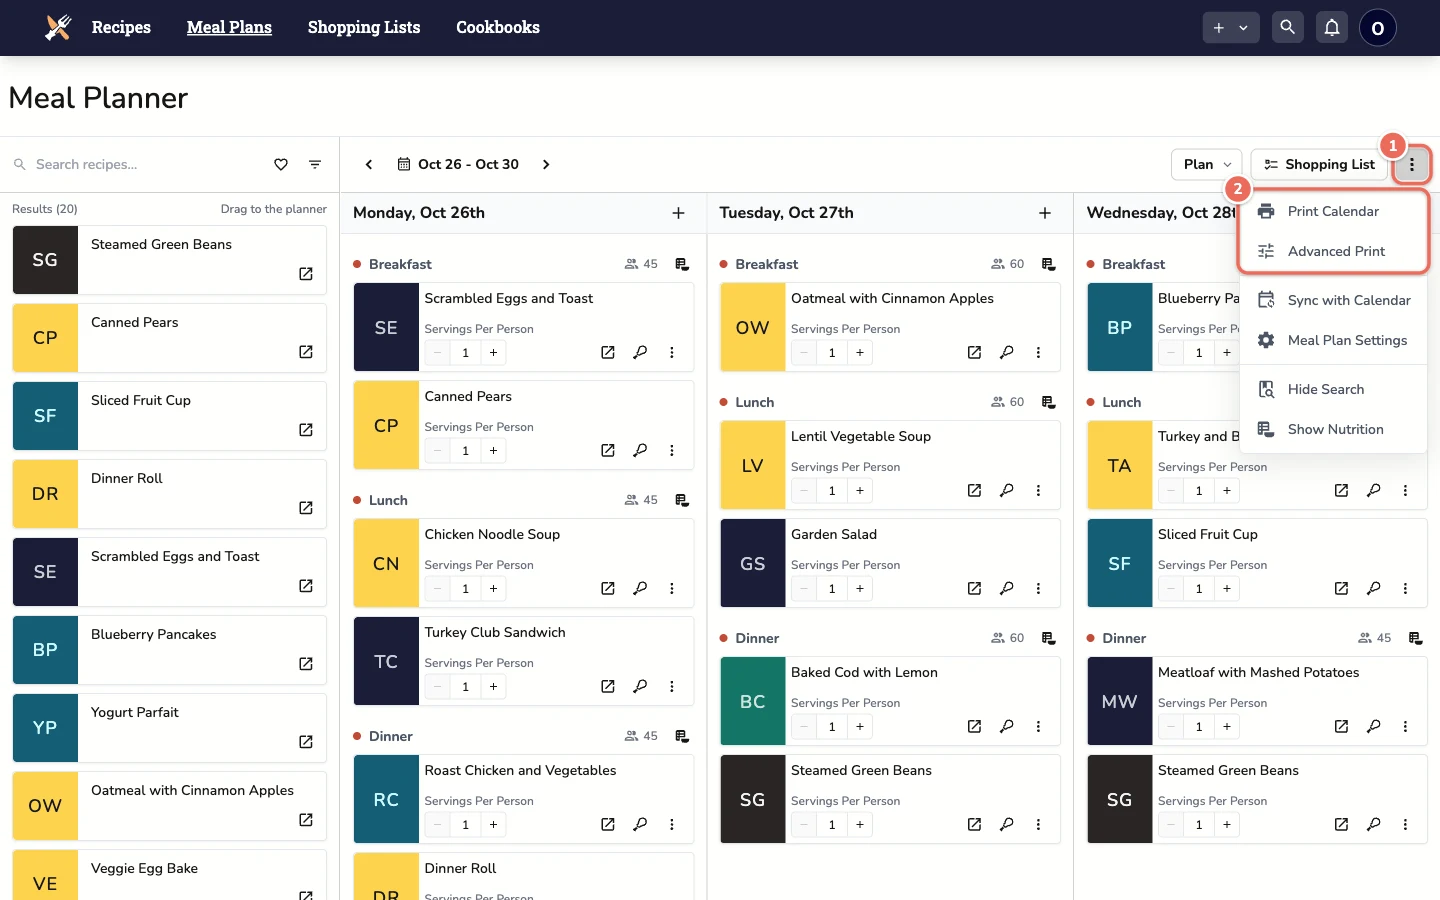Add a meal to Monday, Oct 26th
Screen dimensions: 1440x900
[x=678, y=213]
